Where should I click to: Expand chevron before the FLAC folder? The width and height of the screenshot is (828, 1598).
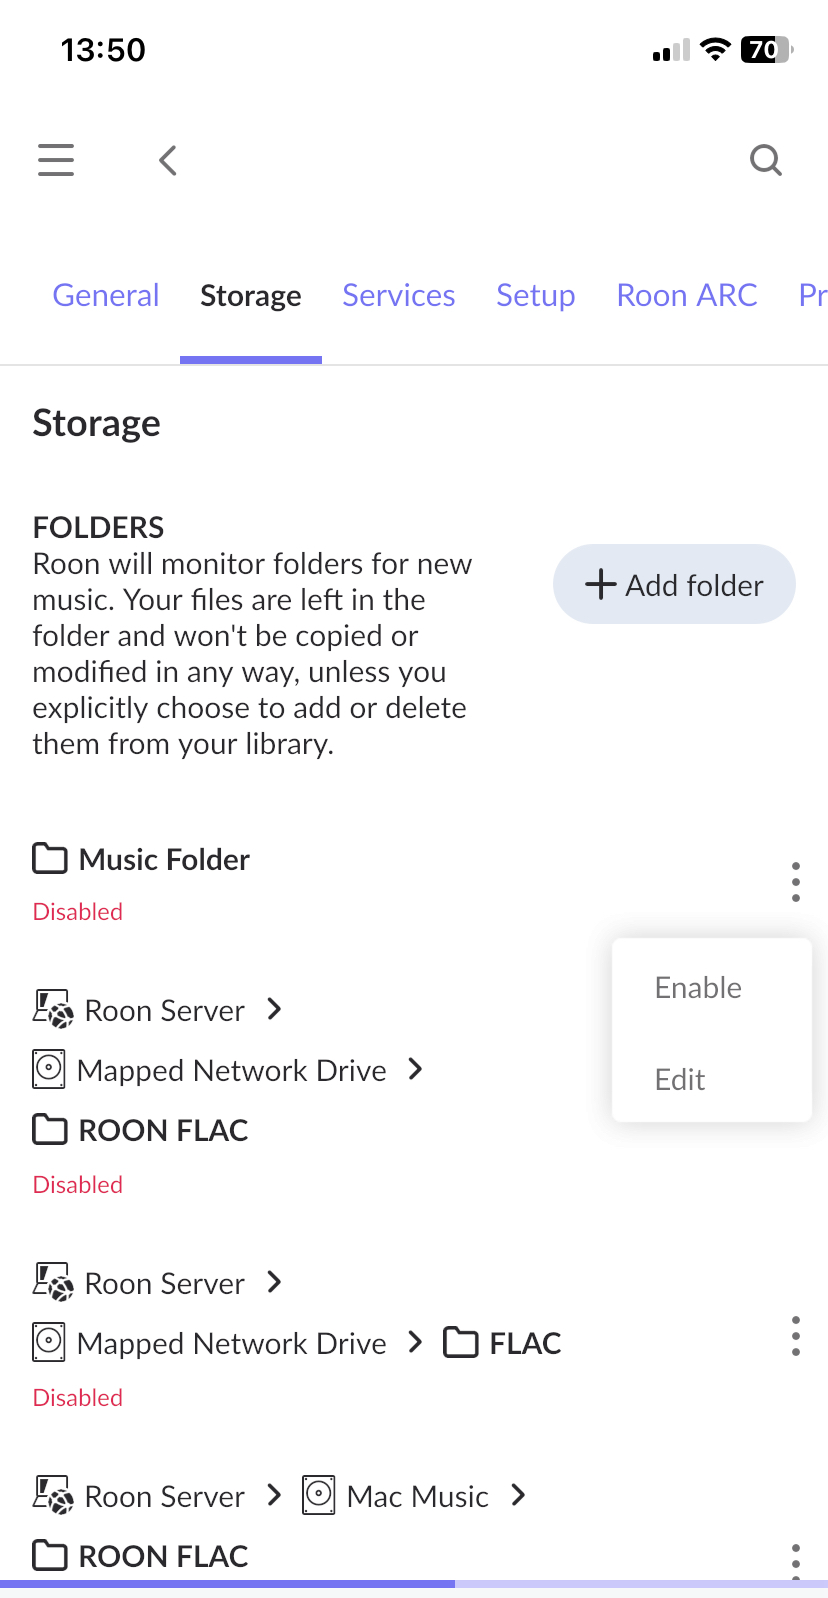(416, 1342)
